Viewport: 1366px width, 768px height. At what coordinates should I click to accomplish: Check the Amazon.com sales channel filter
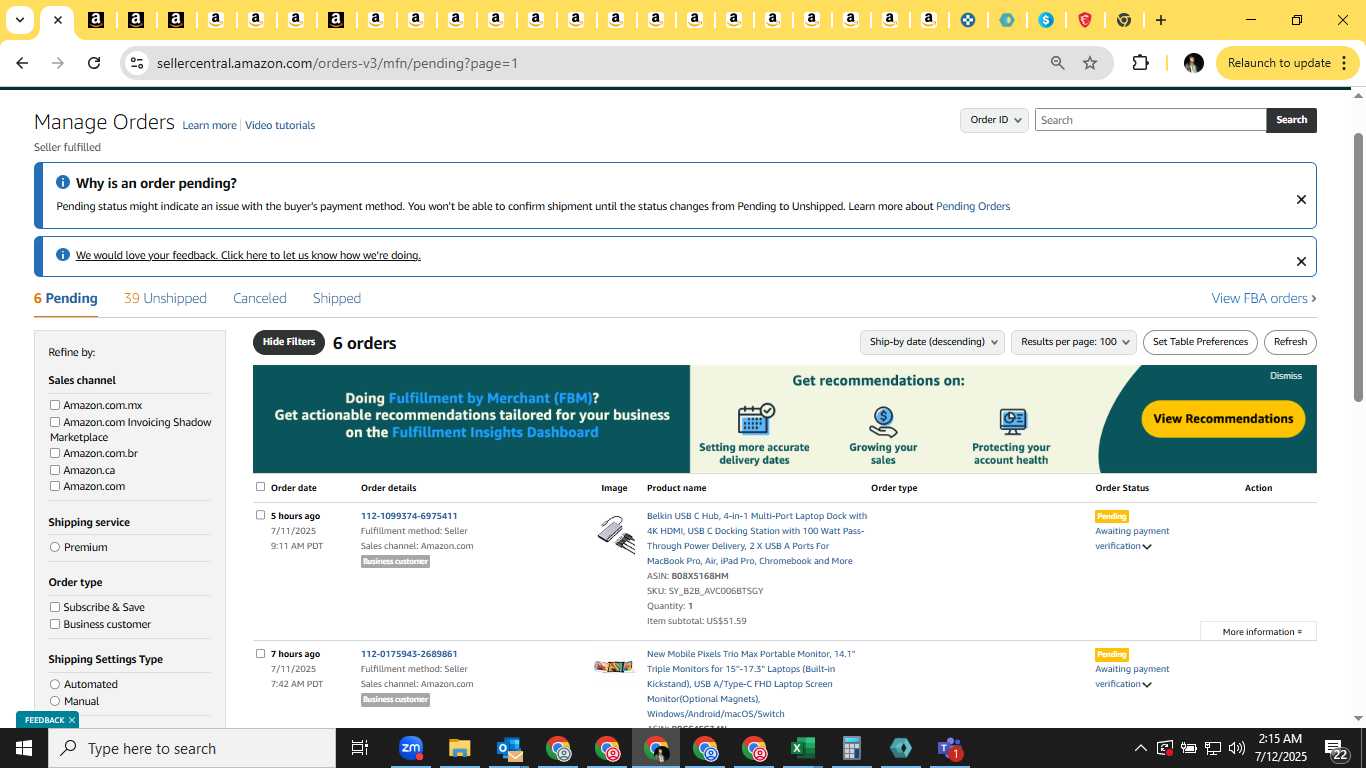(x=55, y=486)
